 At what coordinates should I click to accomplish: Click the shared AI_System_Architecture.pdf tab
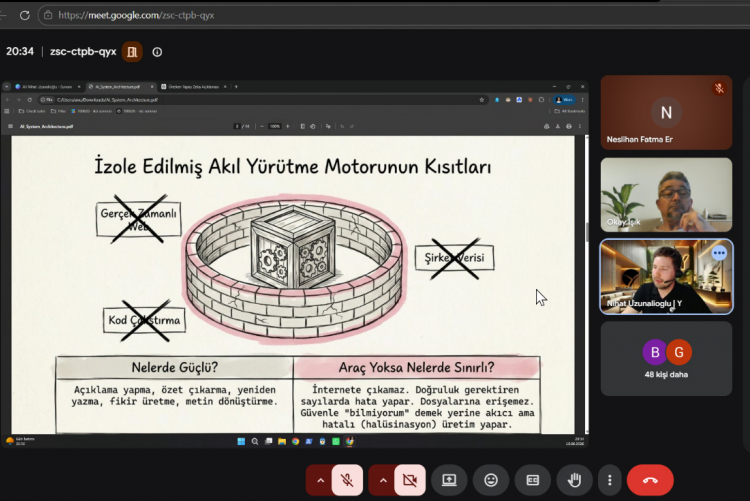tap(120, 87)
